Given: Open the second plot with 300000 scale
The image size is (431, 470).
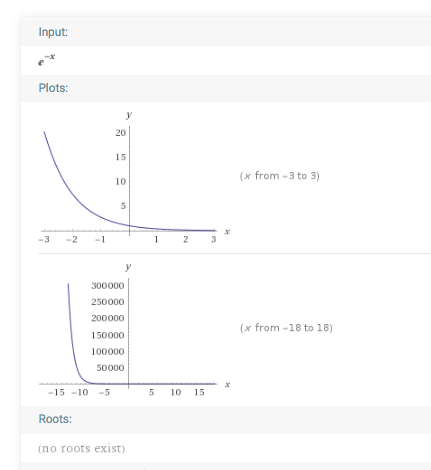Looking at the screenshot, I should pos(134,330).
